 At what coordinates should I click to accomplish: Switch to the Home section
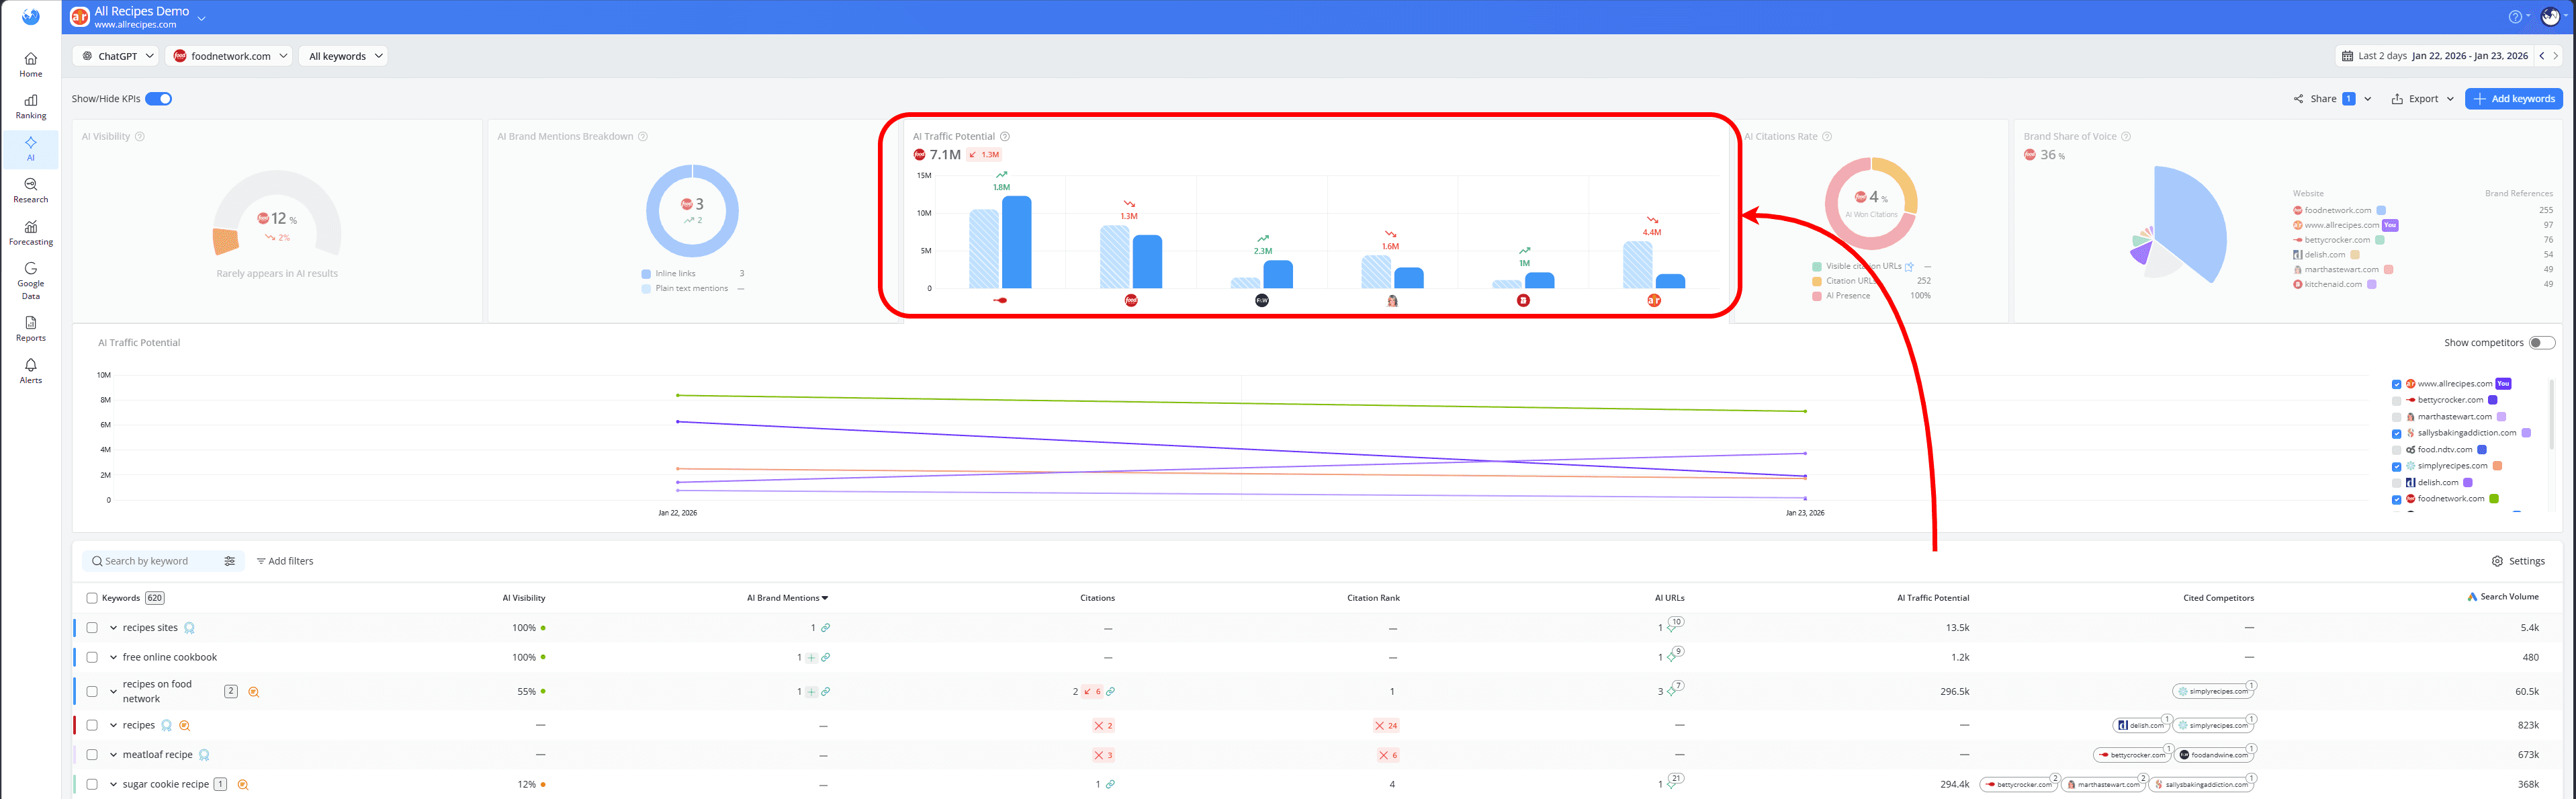coord(30,64)
